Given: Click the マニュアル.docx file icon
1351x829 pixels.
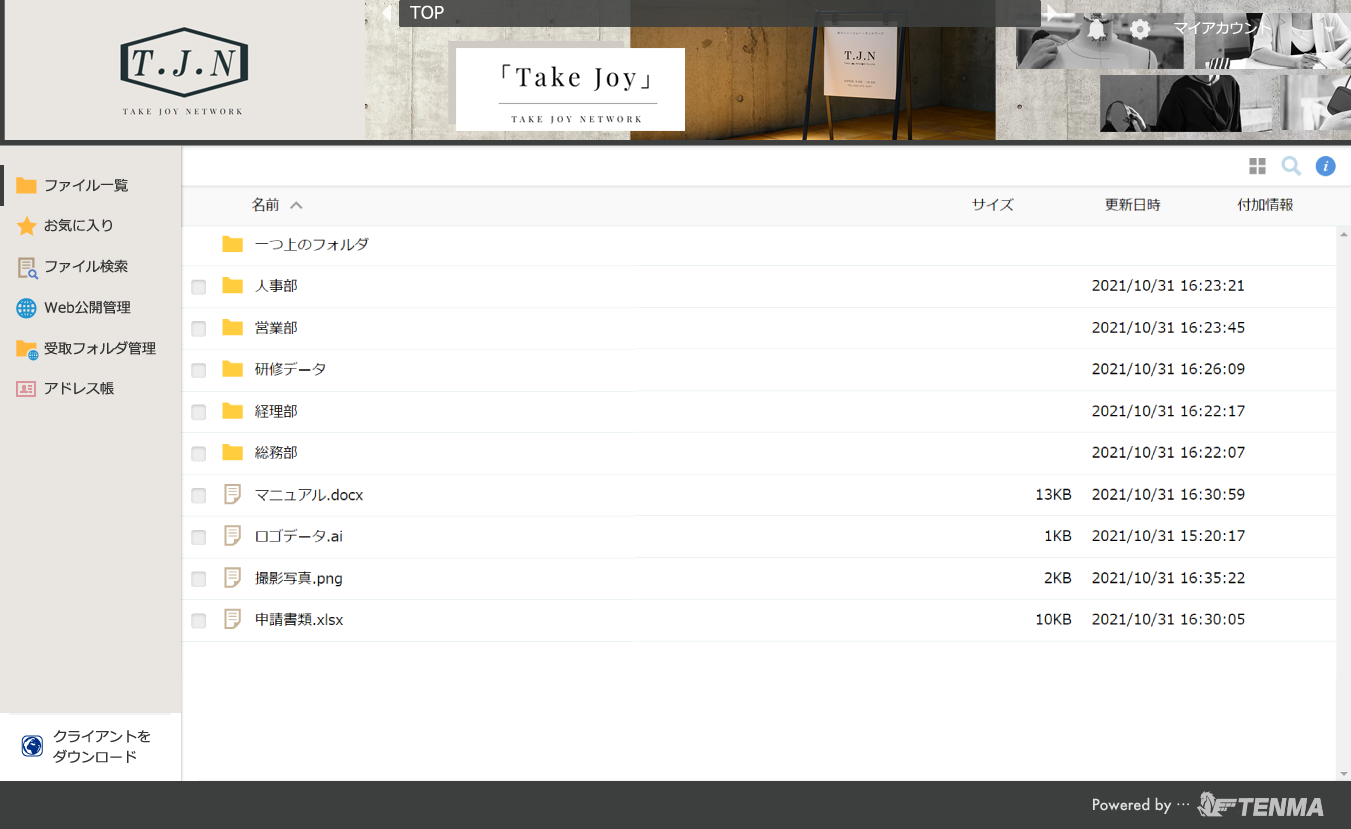Looking at the screenshot, I should pos(233,495).
